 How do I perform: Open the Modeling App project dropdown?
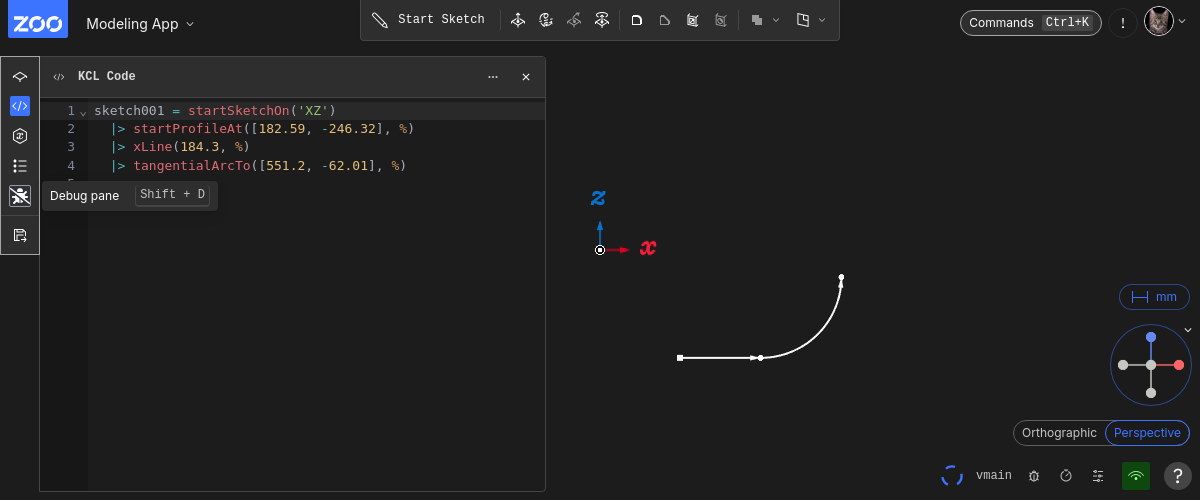point(140,23)
